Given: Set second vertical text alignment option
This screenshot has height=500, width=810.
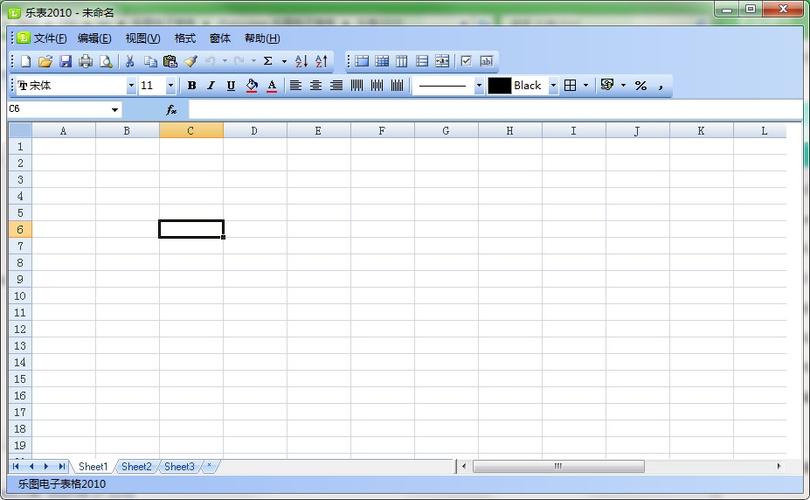Looking at the screenshot, I should [377, 85].
